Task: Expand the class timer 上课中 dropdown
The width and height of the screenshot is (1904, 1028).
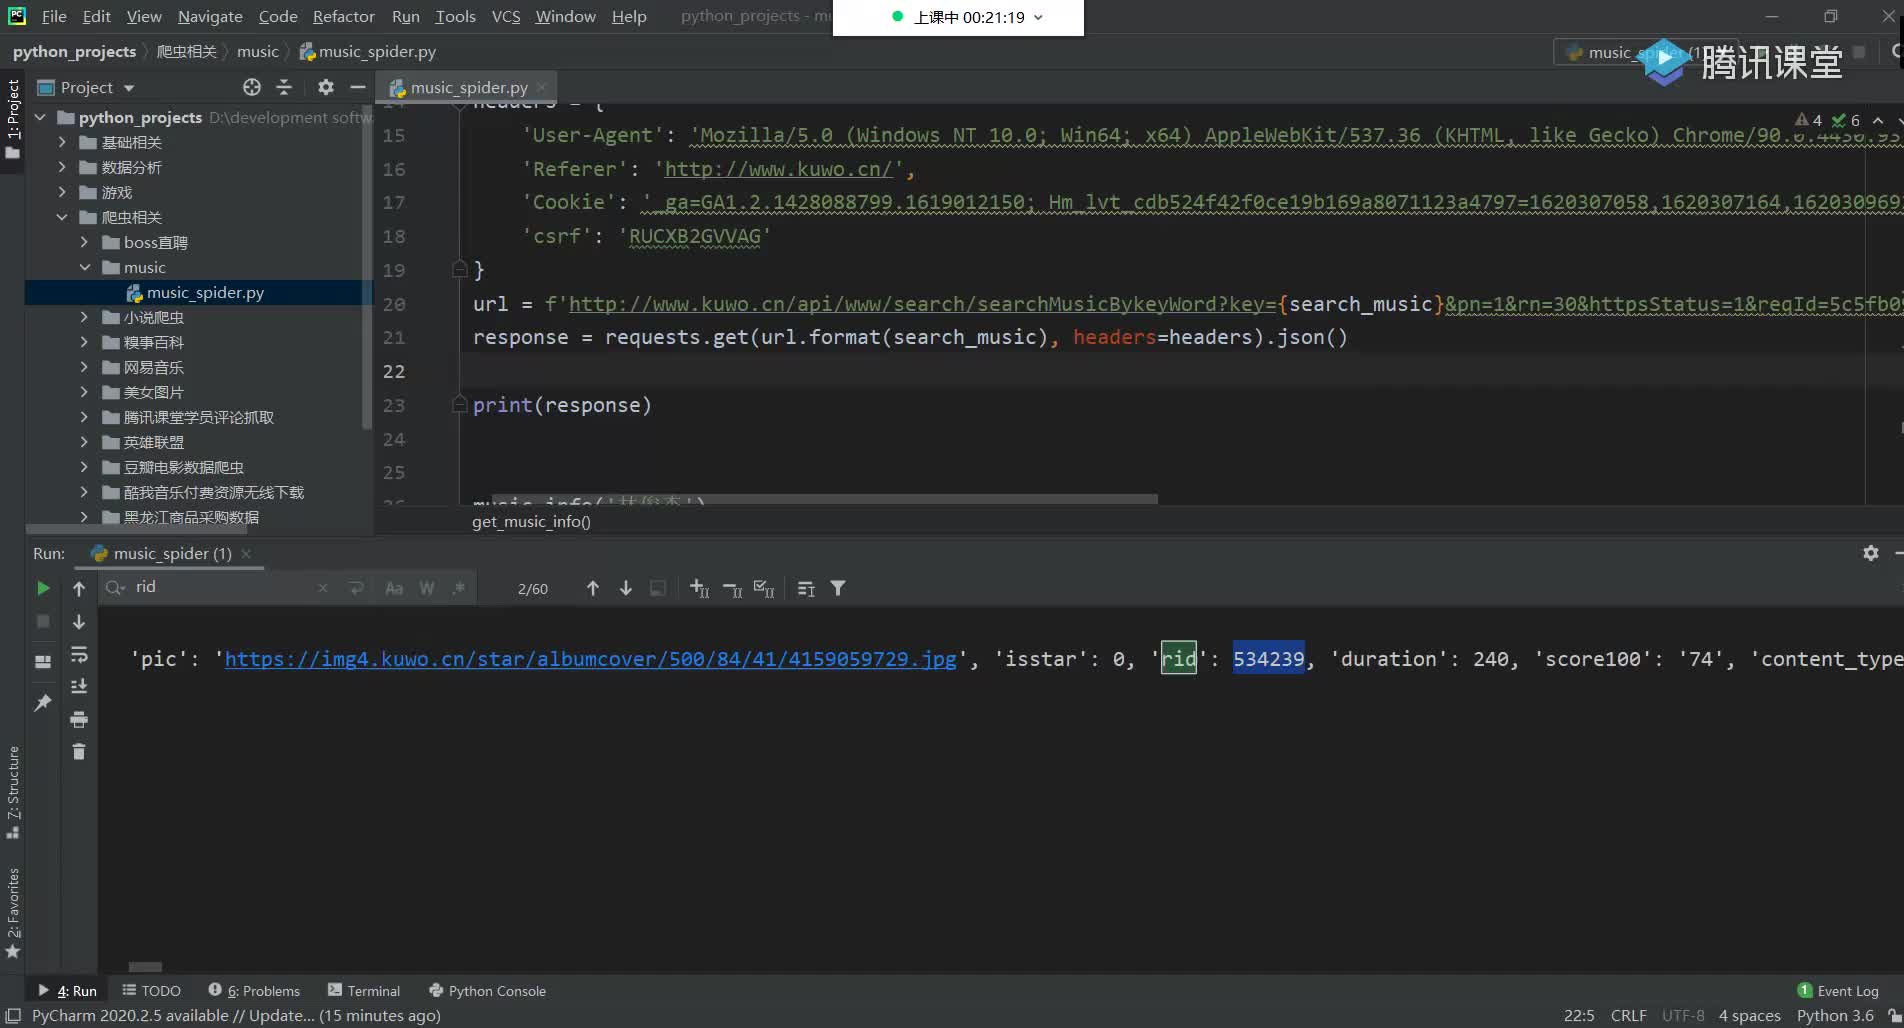Action: pos(1038,17)
